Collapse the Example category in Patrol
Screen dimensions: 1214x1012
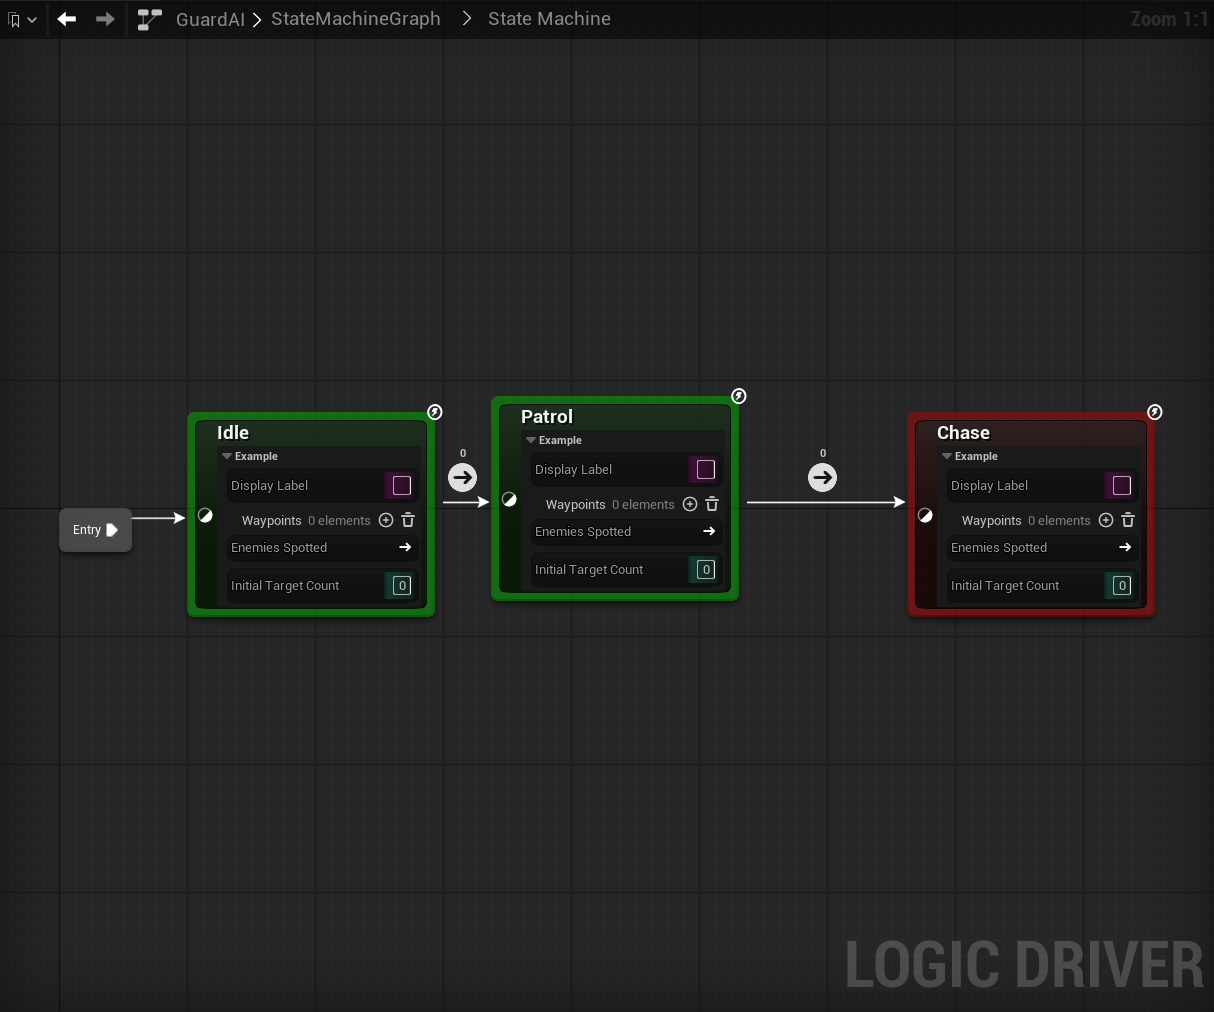tap(531, 440)
